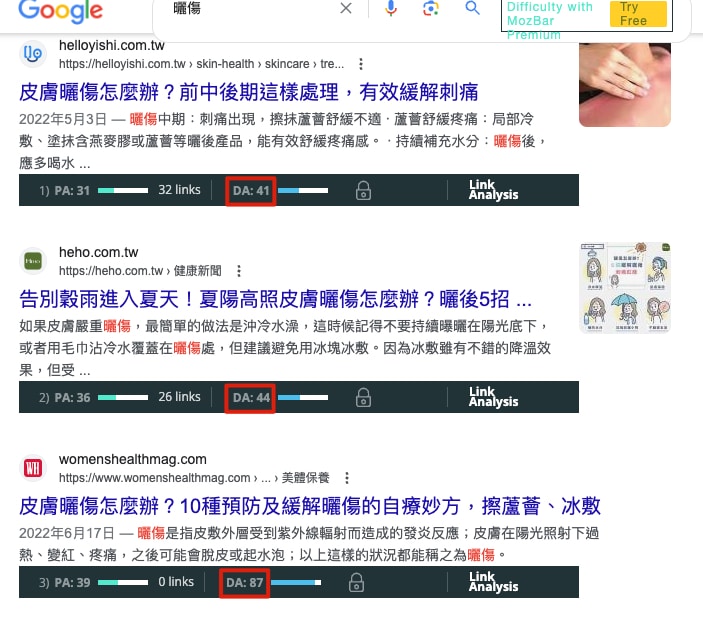The height and width of the screenshot is (625, 703).
Task: Open more options for the heho result
Action: (239, 271)
